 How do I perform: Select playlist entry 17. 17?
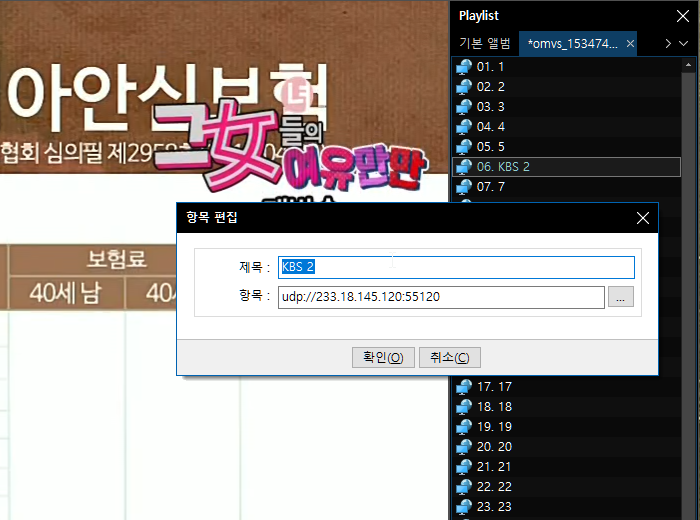[567, 387]
